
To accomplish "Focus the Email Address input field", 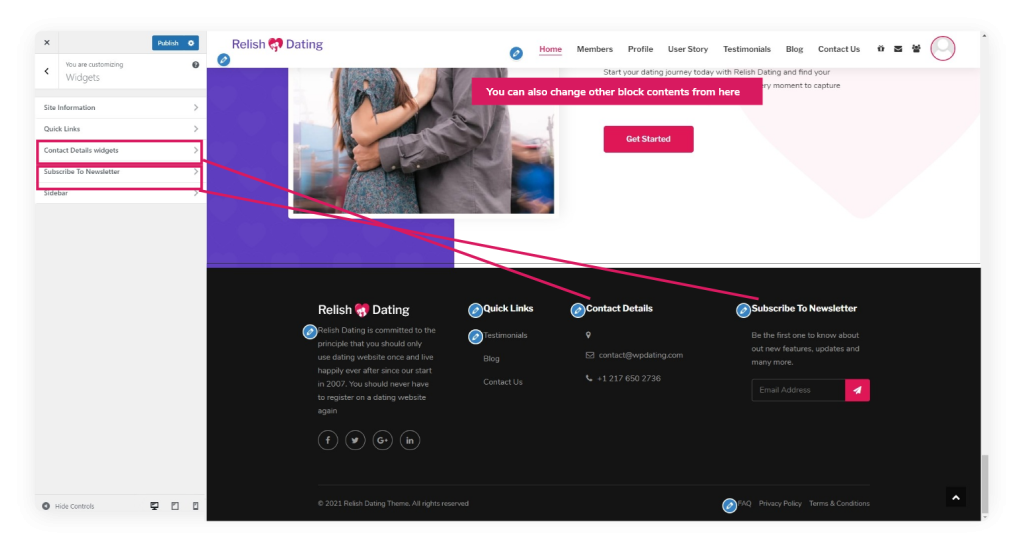I will [798, 391].
